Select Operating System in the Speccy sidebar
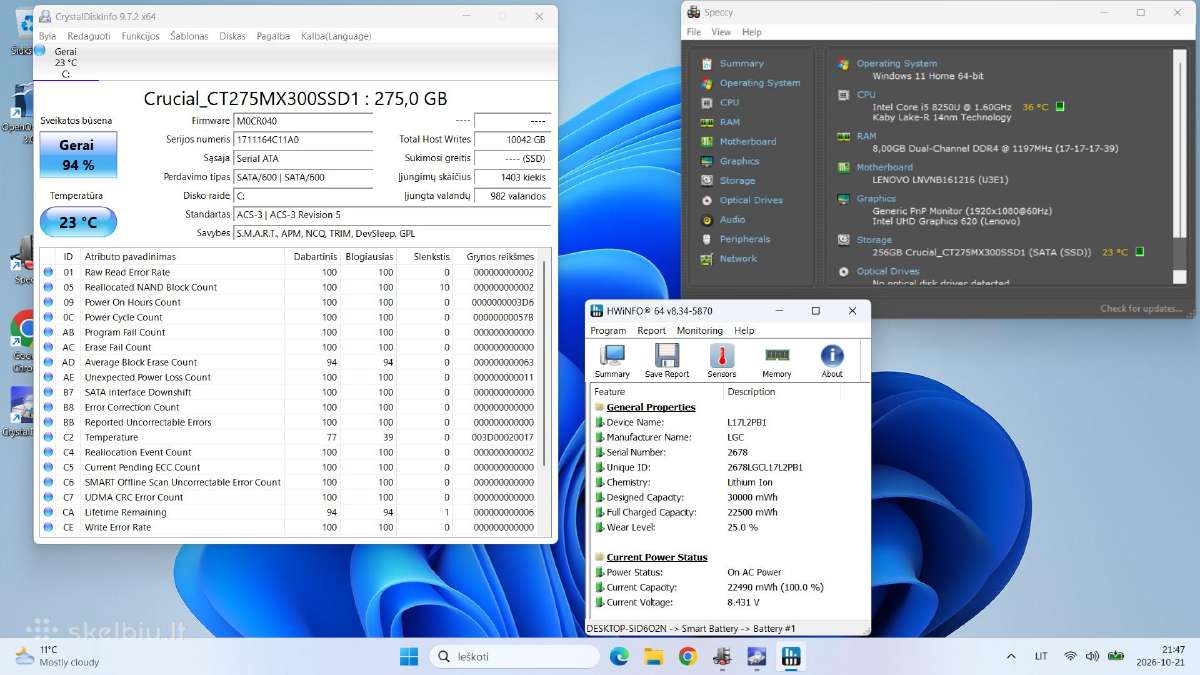Viewport: 1200px width, 675px height. (x=760, y=83)
